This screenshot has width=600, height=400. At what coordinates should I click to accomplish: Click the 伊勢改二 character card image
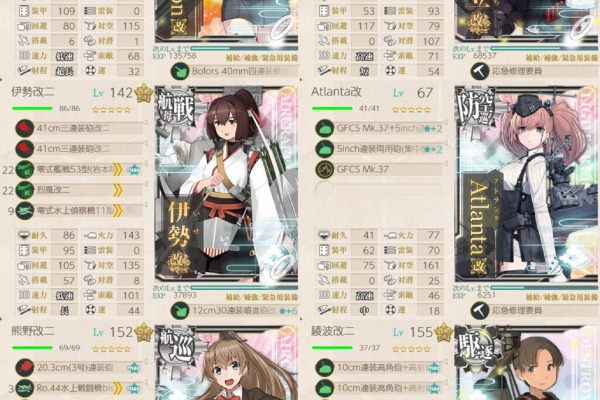226,184
